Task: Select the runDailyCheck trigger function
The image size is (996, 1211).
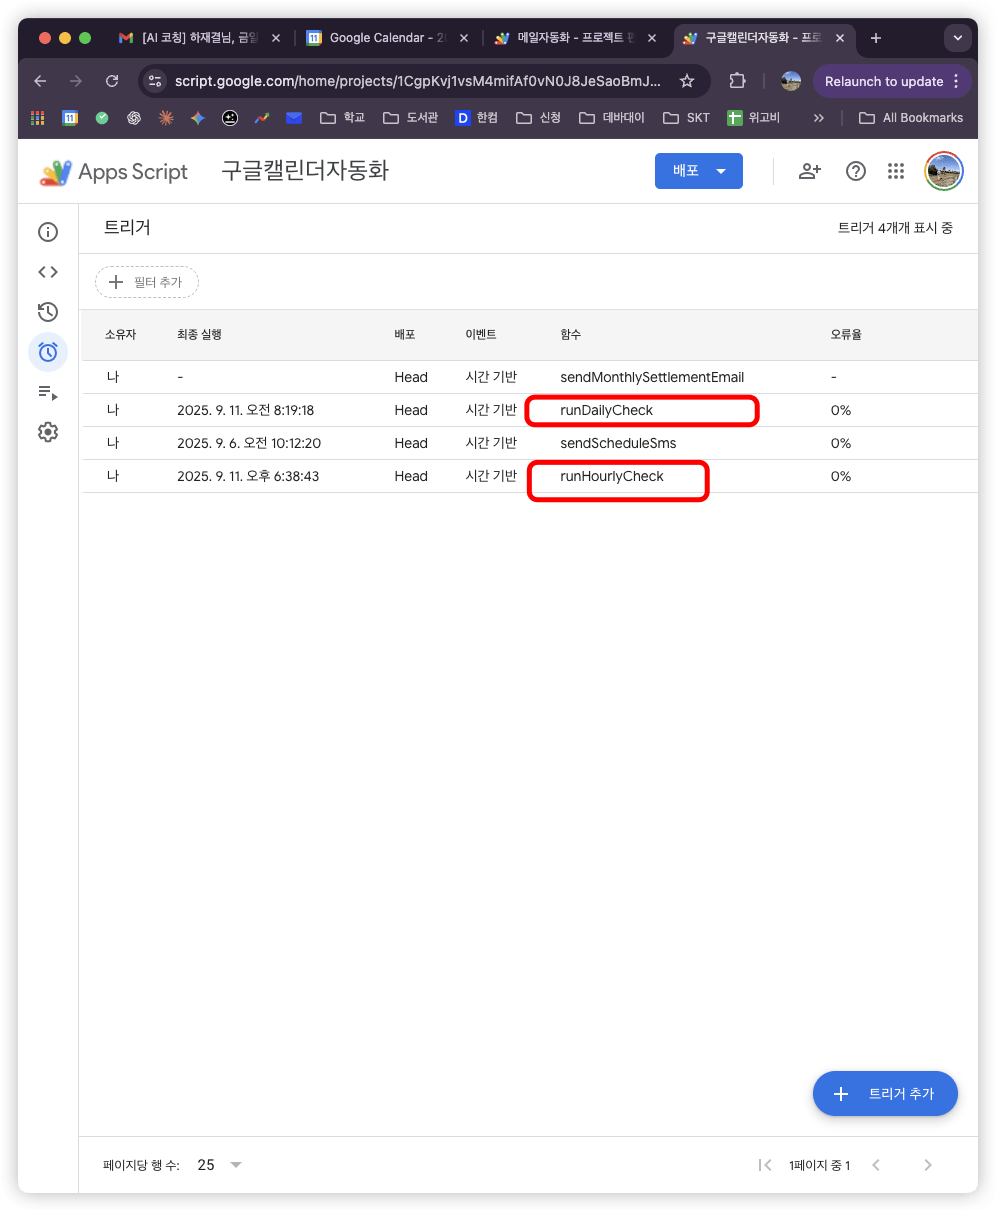Action: 607,410
